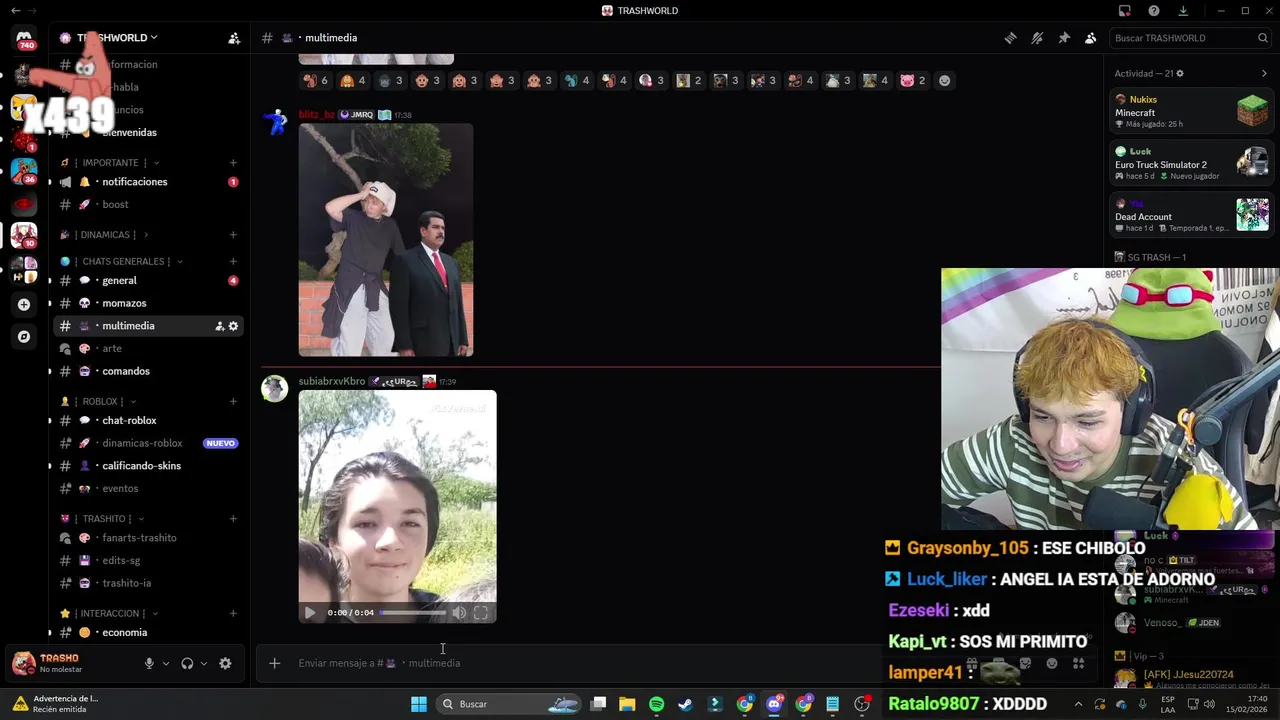Open pinned messages pin icon
The image size is (1280, 720).
tap(1064, 38)
